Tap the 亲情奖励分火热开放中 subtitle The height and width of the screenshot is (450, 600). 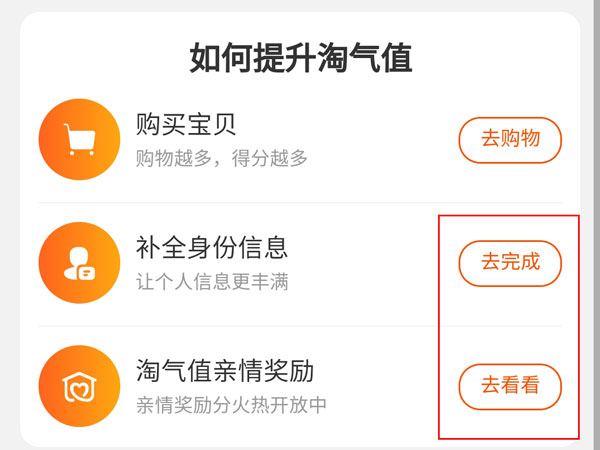[x=231, y=406]
